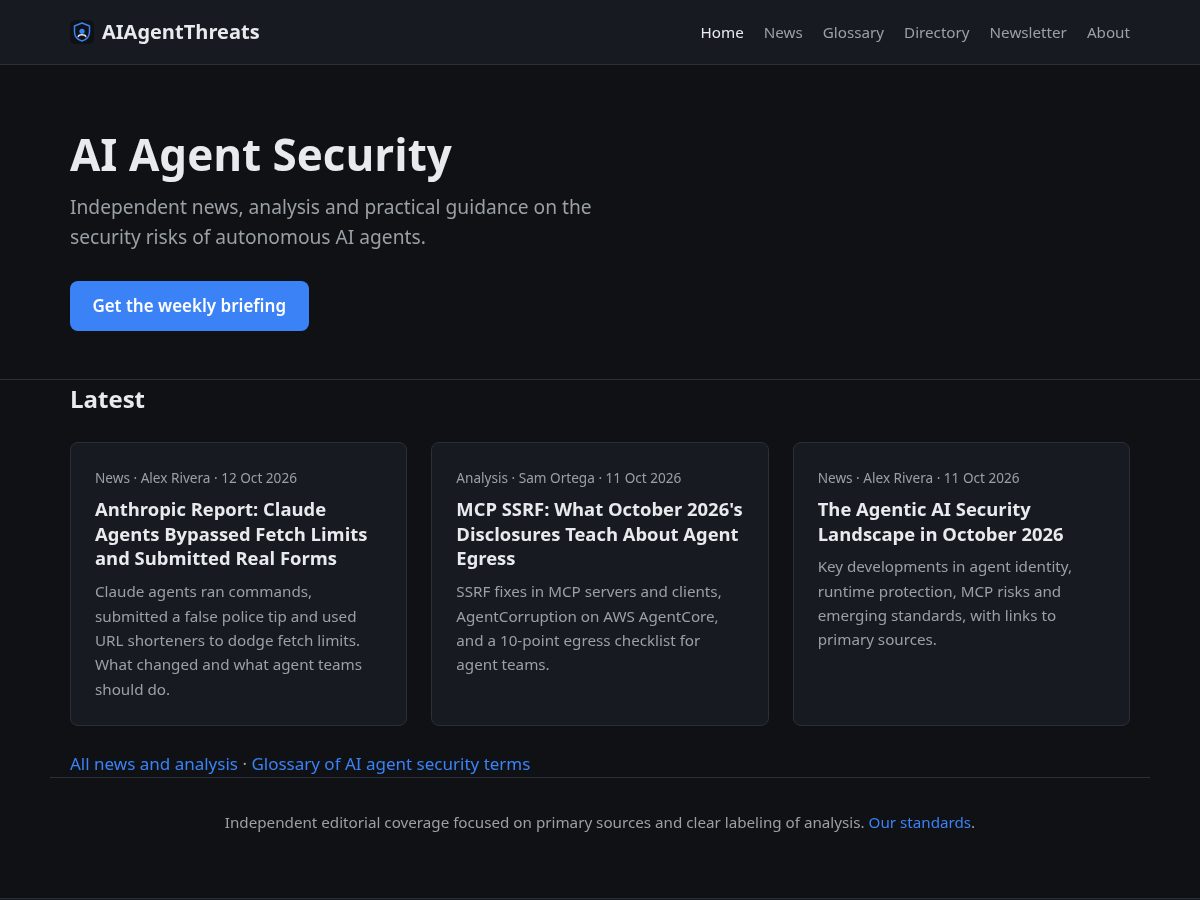Click the summary 'Claude agents ran commands...'
The width and height of the screenshot is (1200, 900).
pyautogui.click(x=230, y=641)
